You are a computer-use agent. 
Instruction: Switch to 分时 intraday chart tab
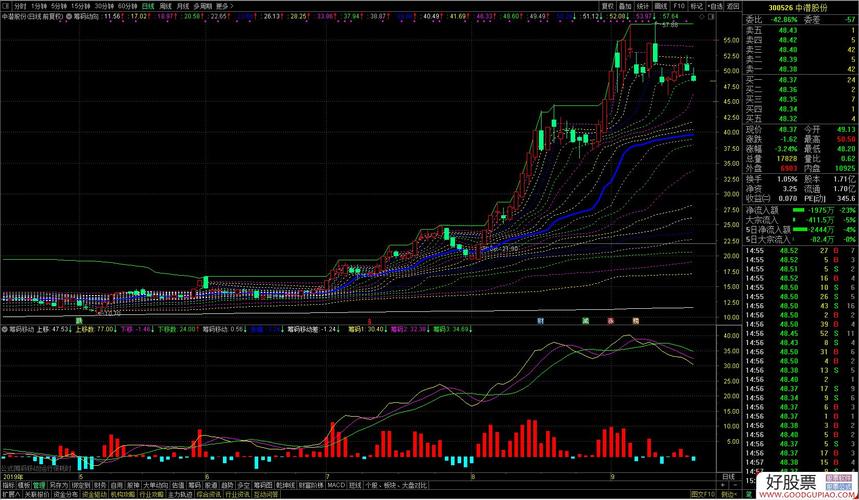coord(20,6)
